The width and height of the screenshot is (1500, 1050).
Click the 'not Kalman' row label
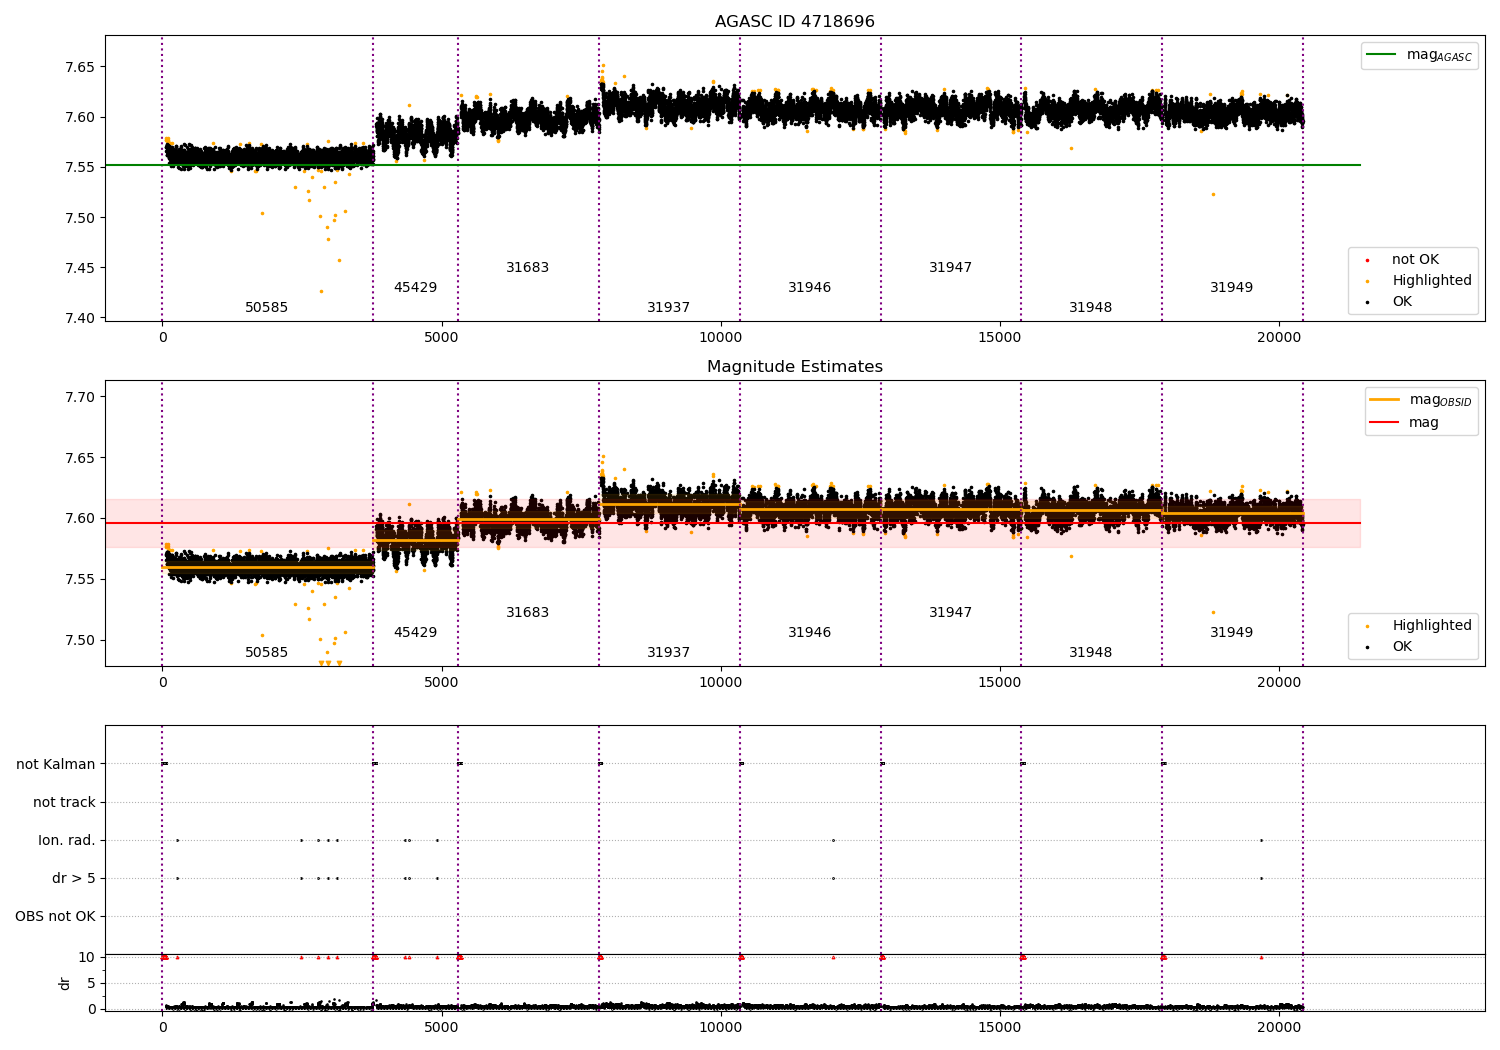(56, 764)
